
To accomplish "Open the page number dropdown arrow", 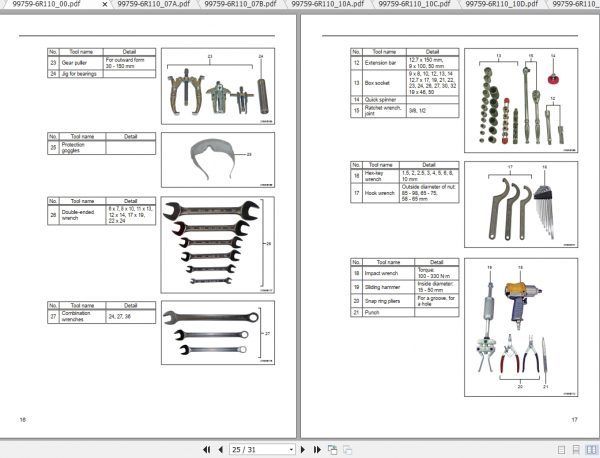I will point(291,450).
